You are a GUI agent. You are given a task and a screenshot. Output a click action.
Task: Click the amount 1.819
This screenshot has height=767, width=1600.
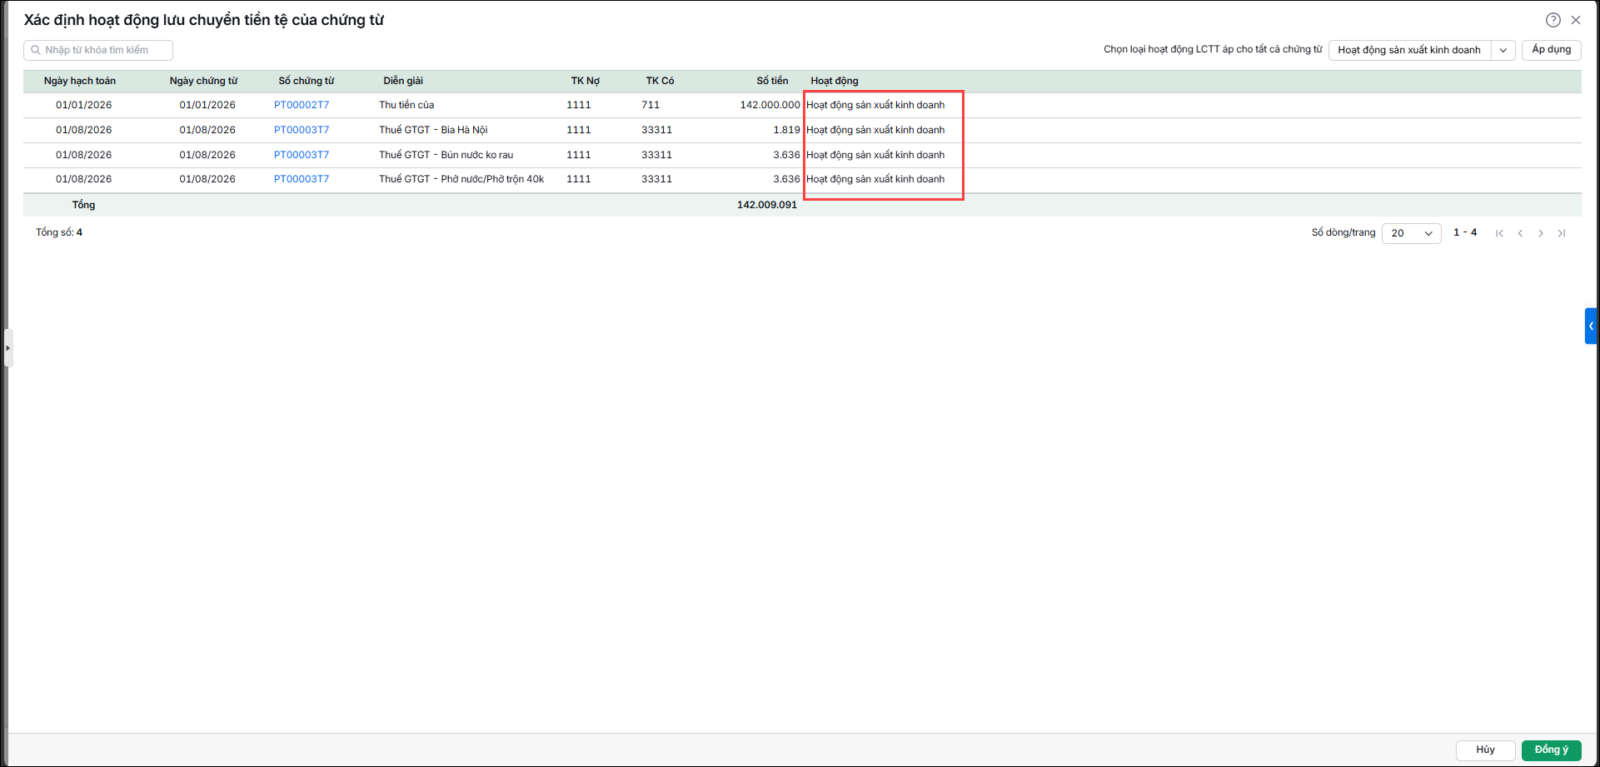pyautogui.click(x=787, y=130)
